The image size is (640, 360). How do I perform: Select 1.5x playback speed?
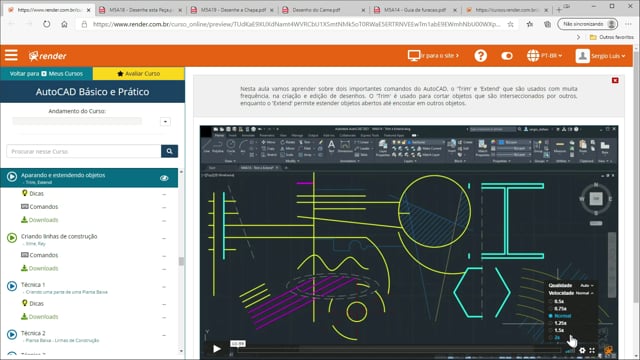click(559, 330)
